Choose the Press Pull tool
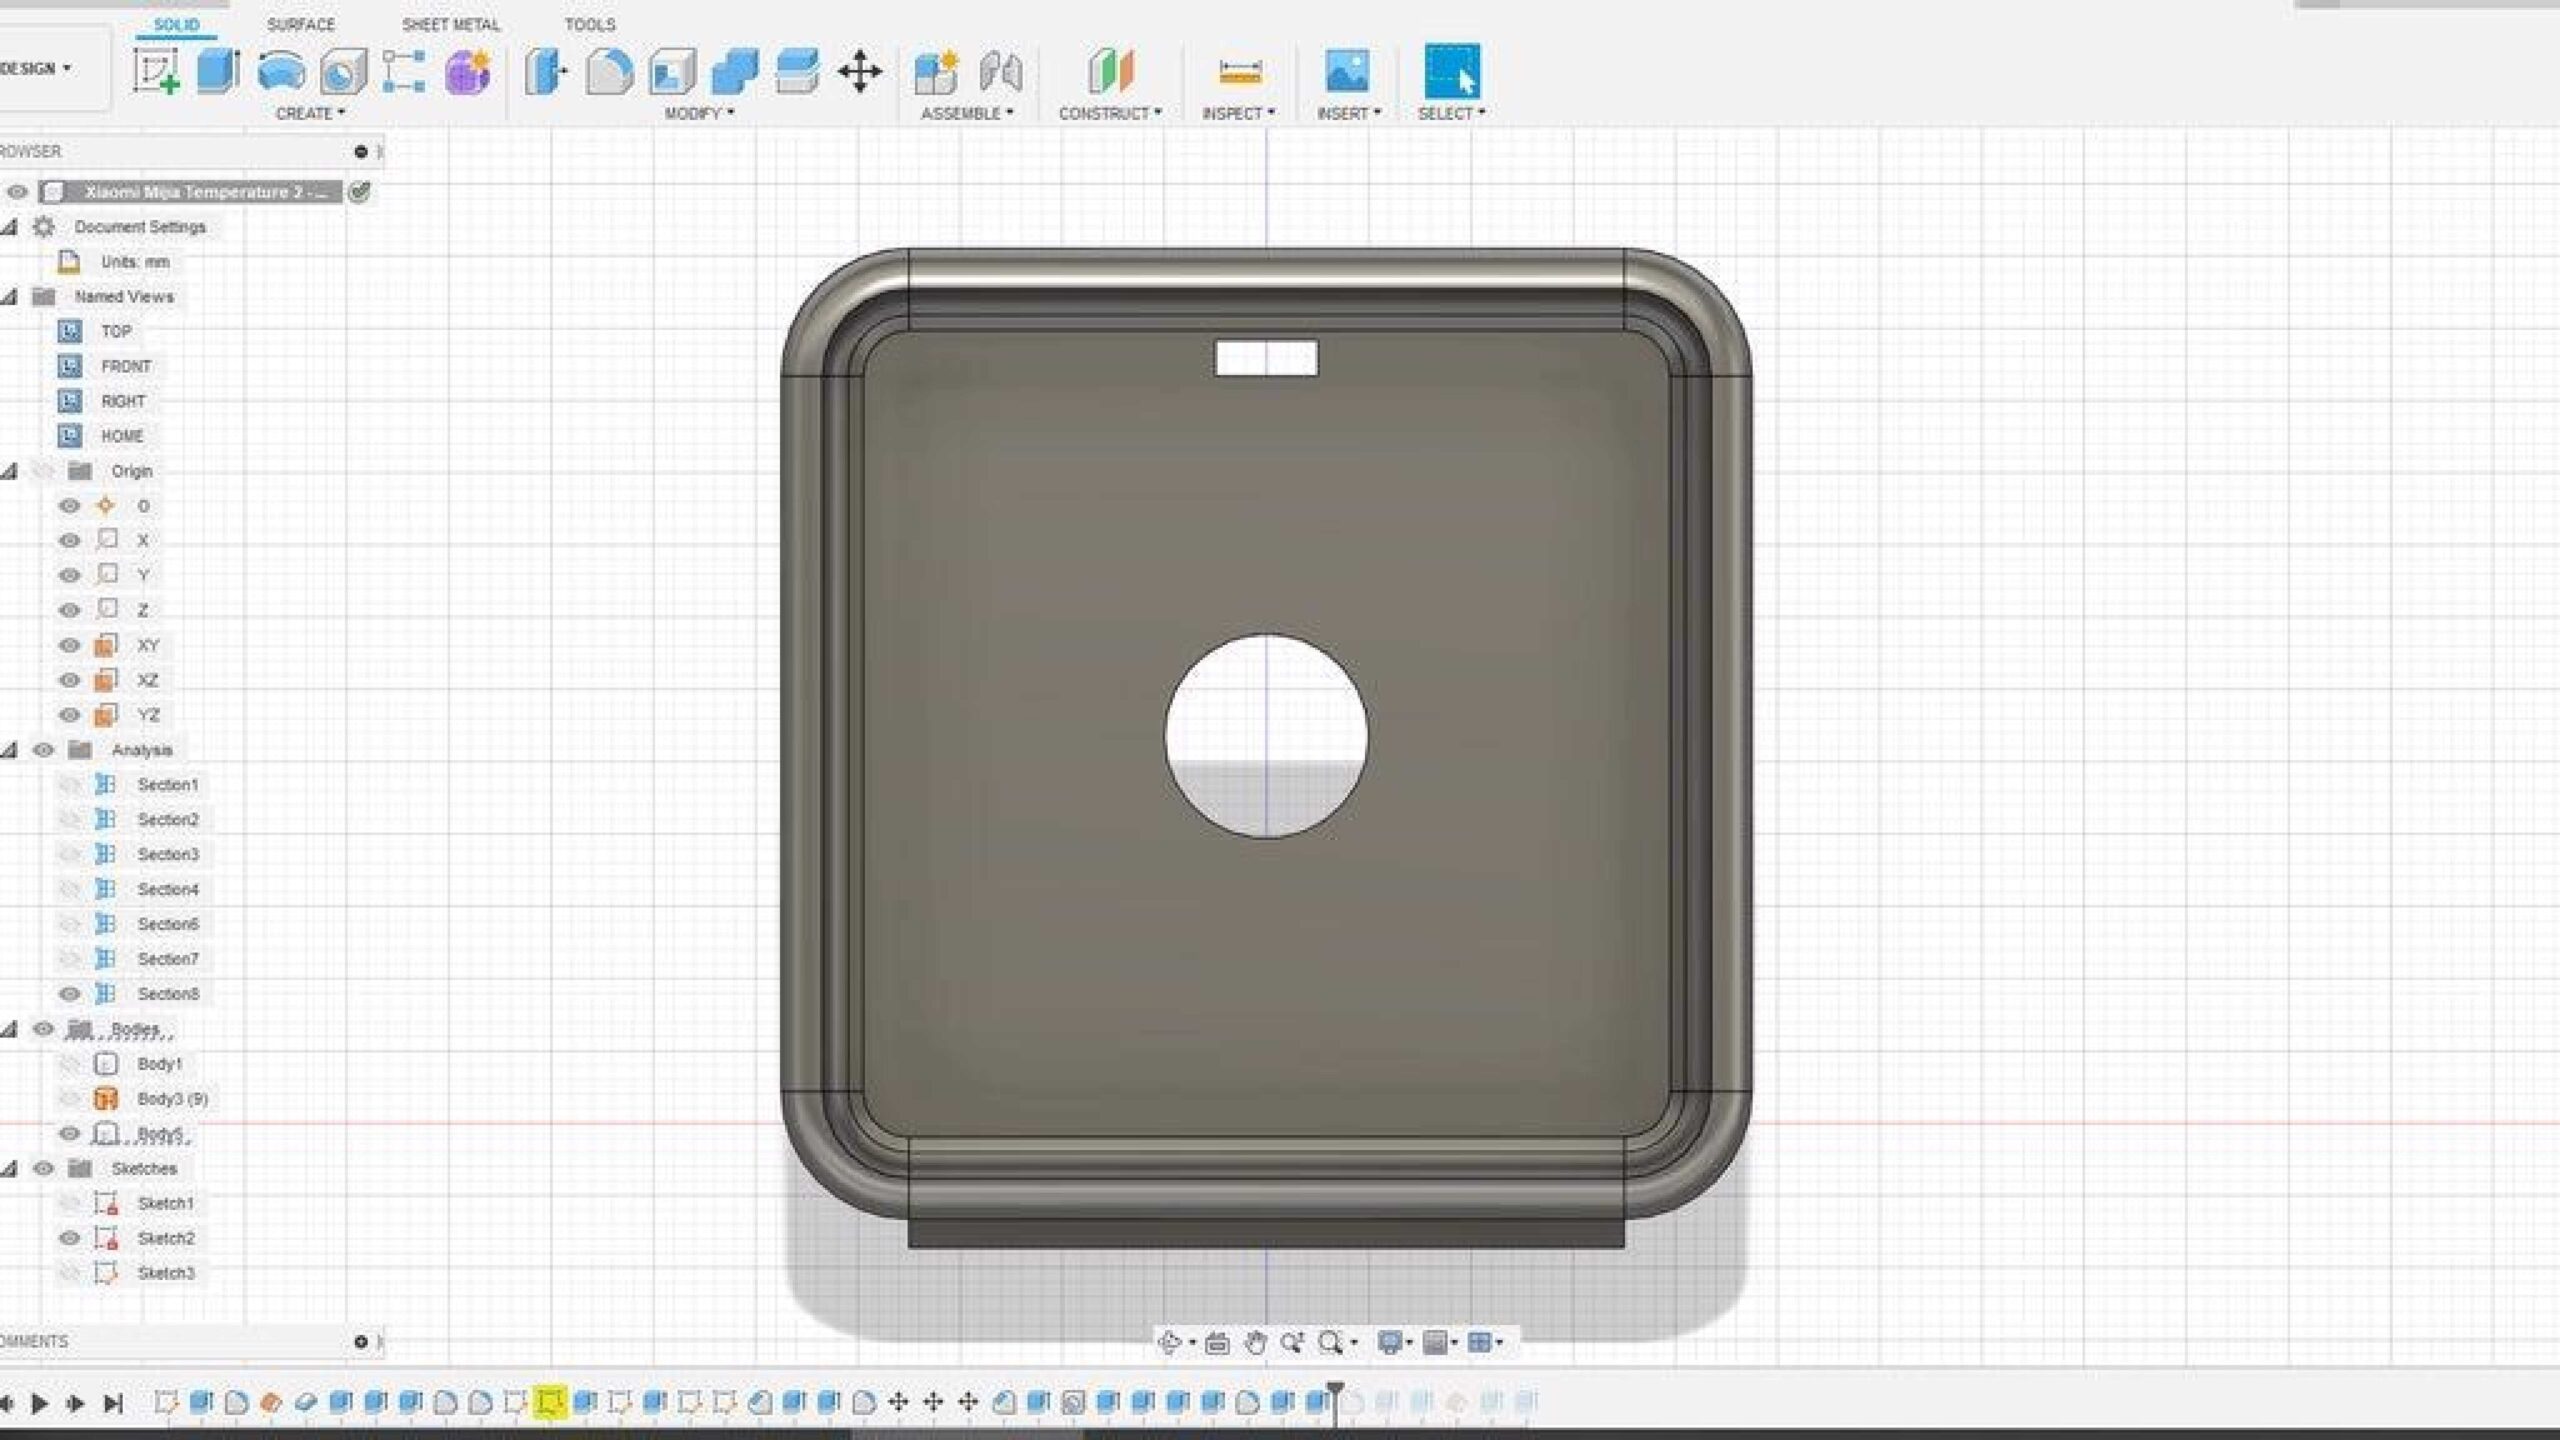Image resolution: width=2560 pixels, height=1440 pixels. tap(546, 72)
